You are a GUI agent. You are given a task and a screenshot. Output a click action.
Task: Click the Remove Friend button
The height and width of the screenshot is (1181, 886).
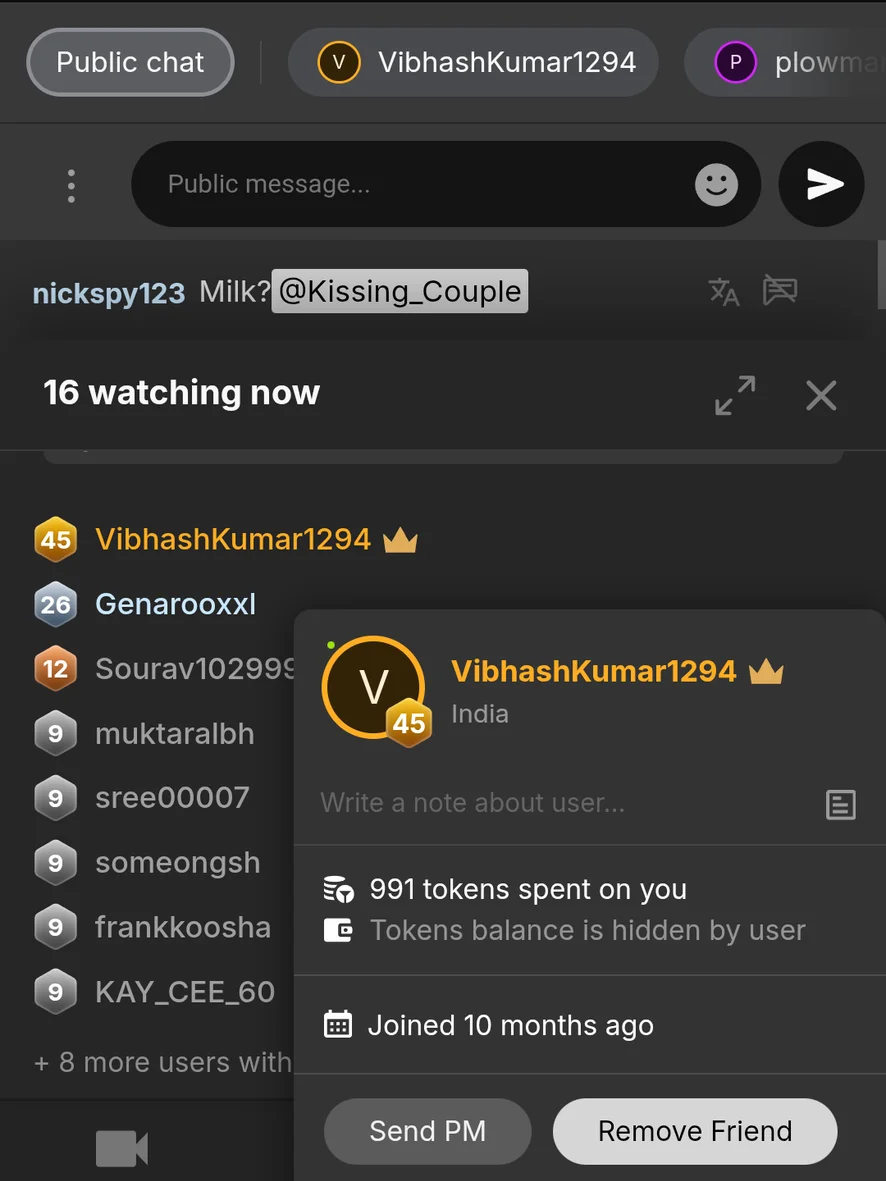click(695, 1131)
